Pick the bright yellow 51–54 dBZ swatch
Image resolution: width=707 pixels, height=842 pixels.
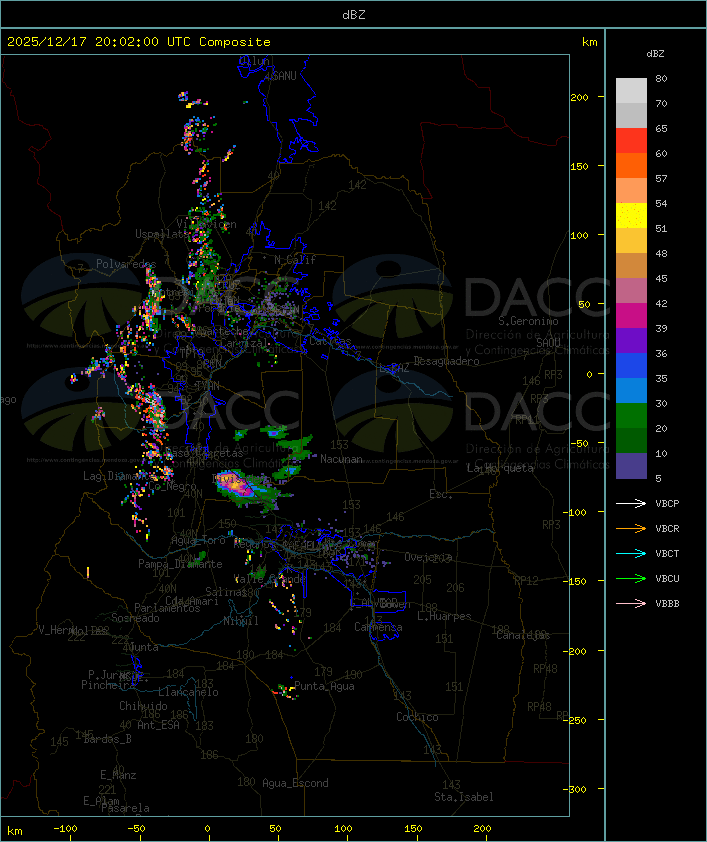click(x=631, y=215)
